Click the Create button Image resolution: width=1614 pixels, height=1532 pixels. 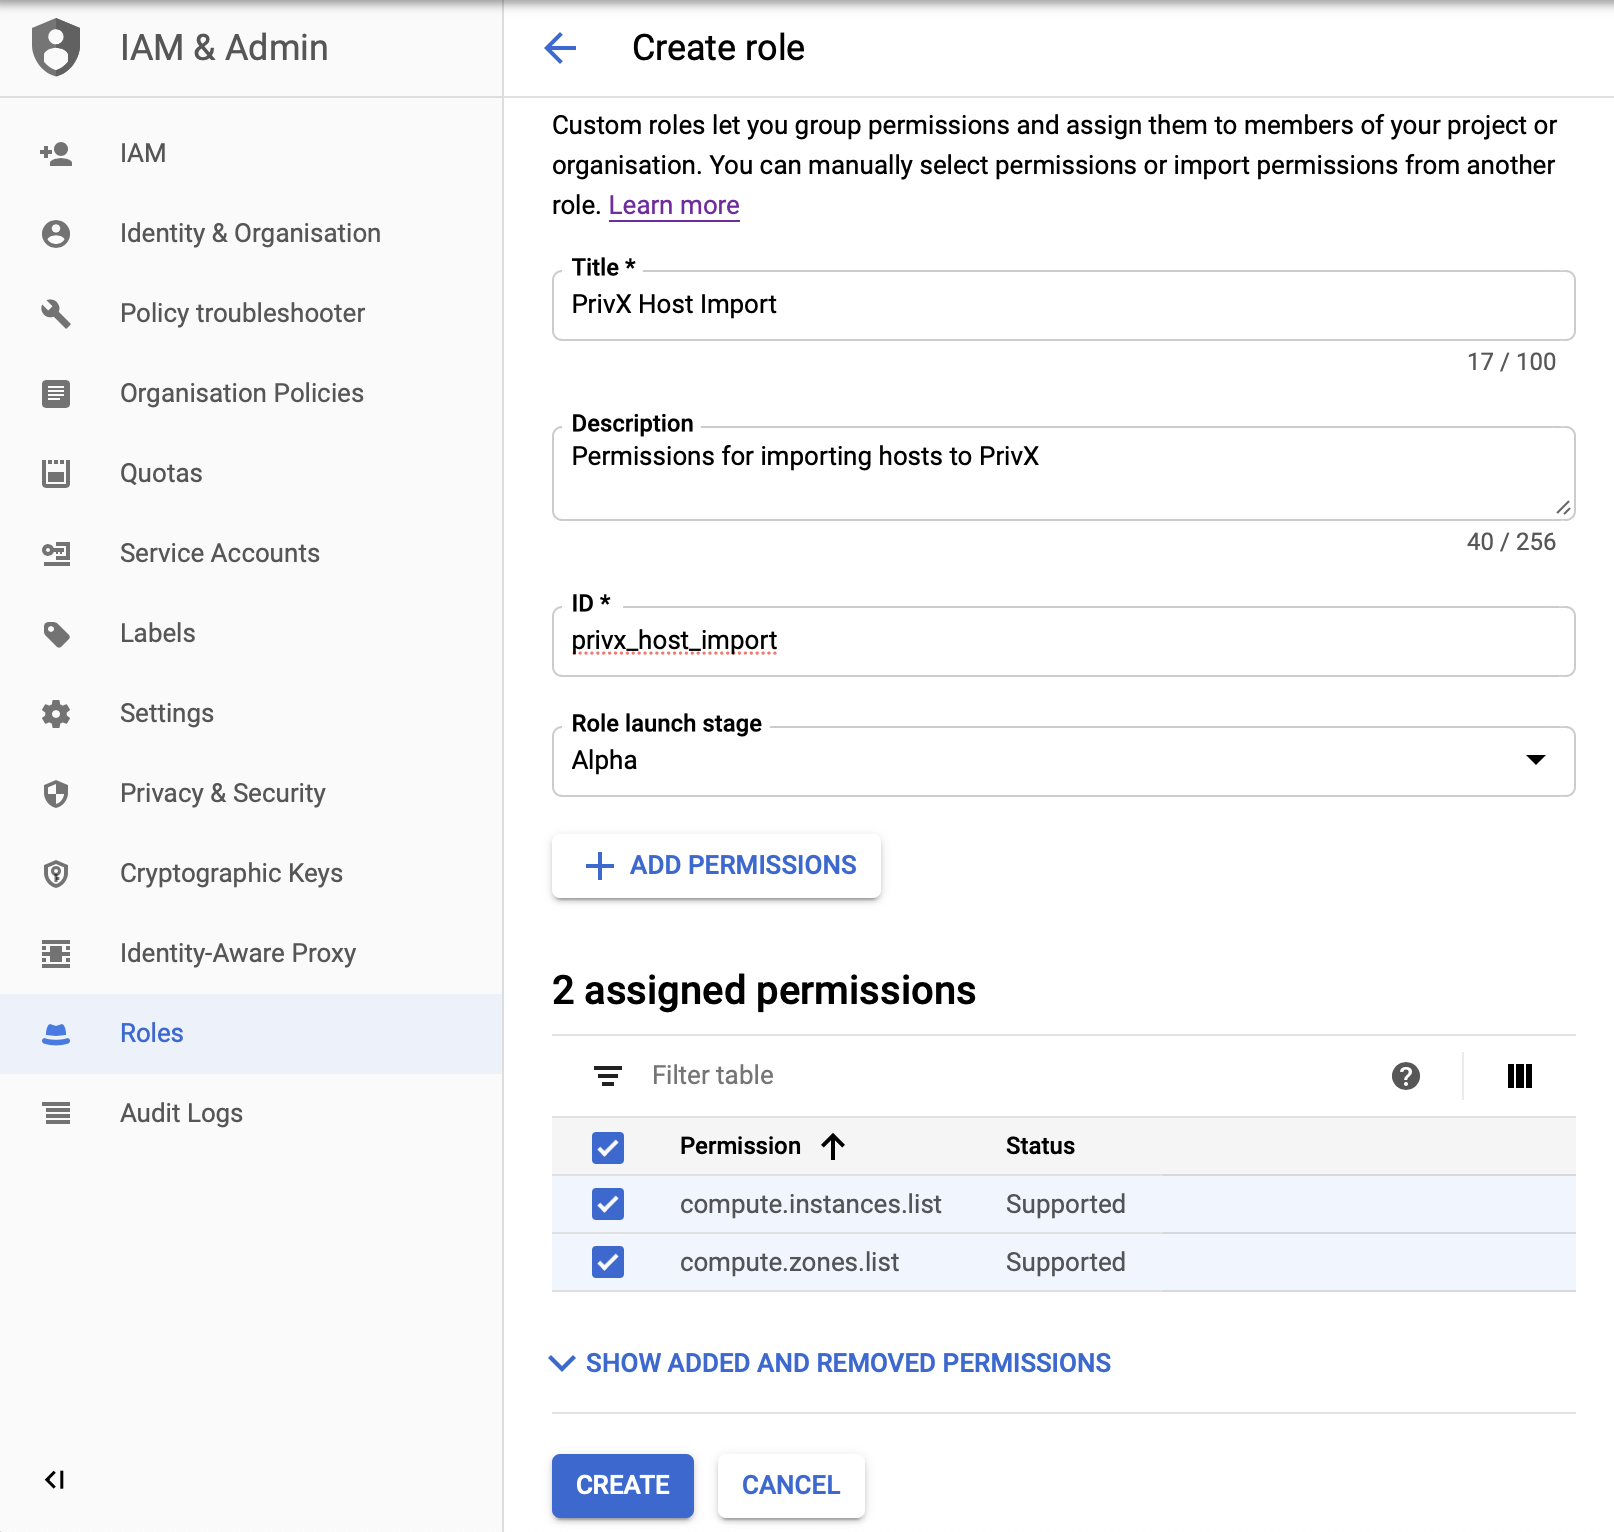pos(623,1485)
